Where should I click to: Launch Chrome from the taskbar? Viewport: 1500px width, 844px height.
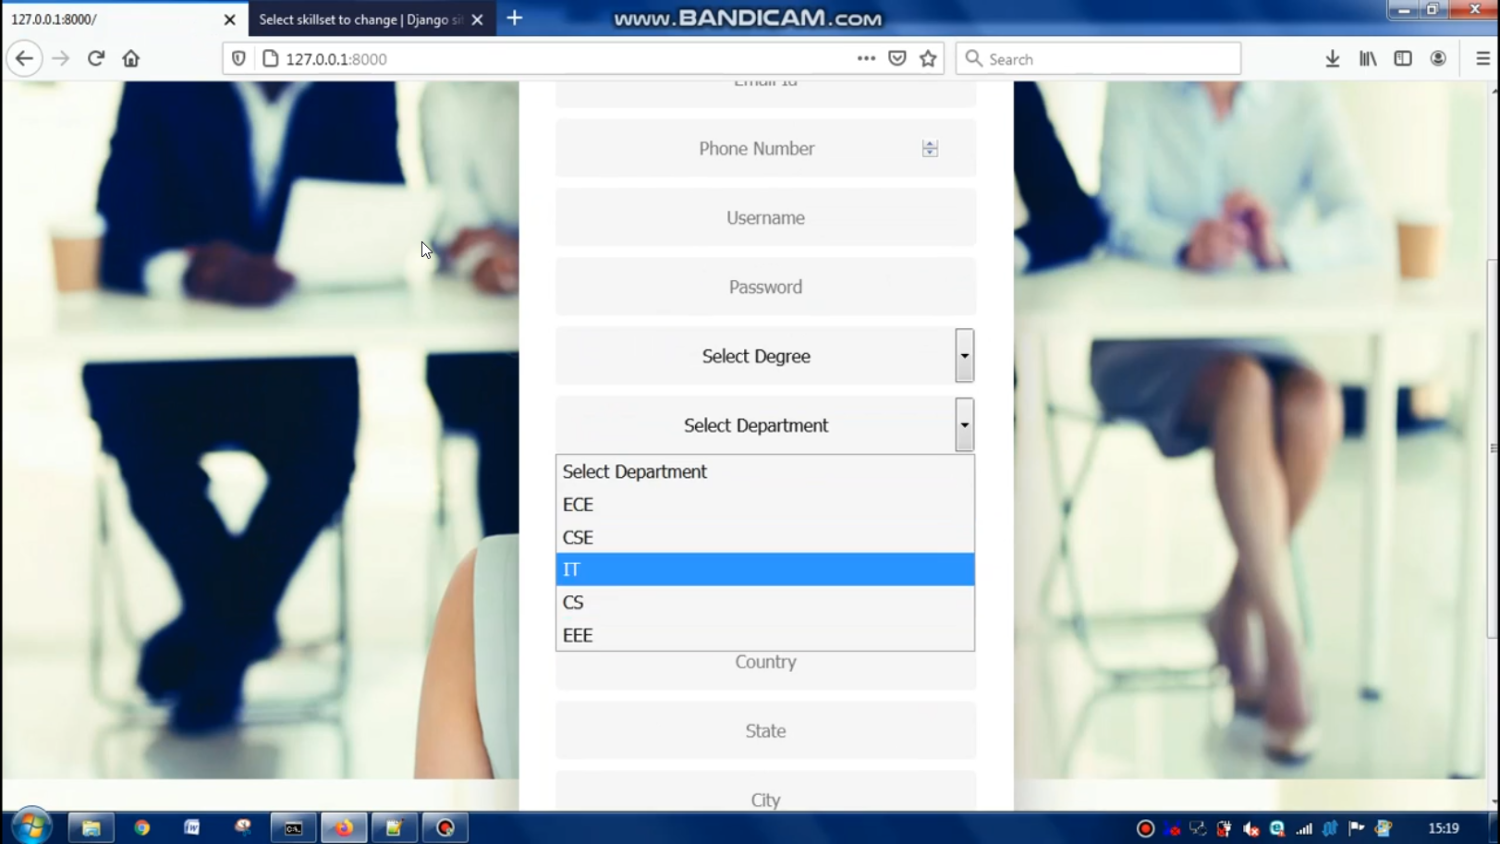point(142,827)
